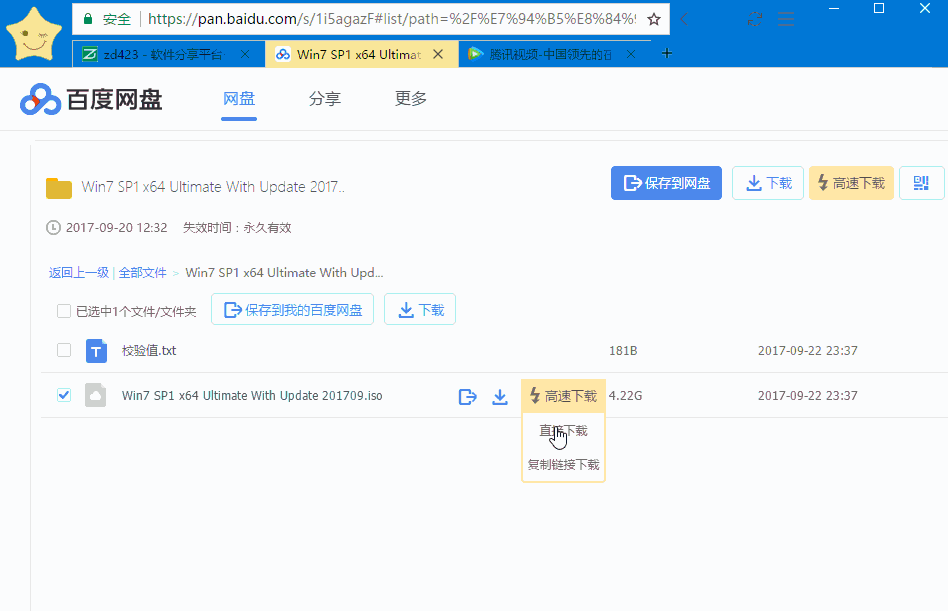Image resolution: width=948 pixels, height=611 pixels.
Task: Click the save-to-disk icon beside the ISO file
Action: click(x=467, y=396)
